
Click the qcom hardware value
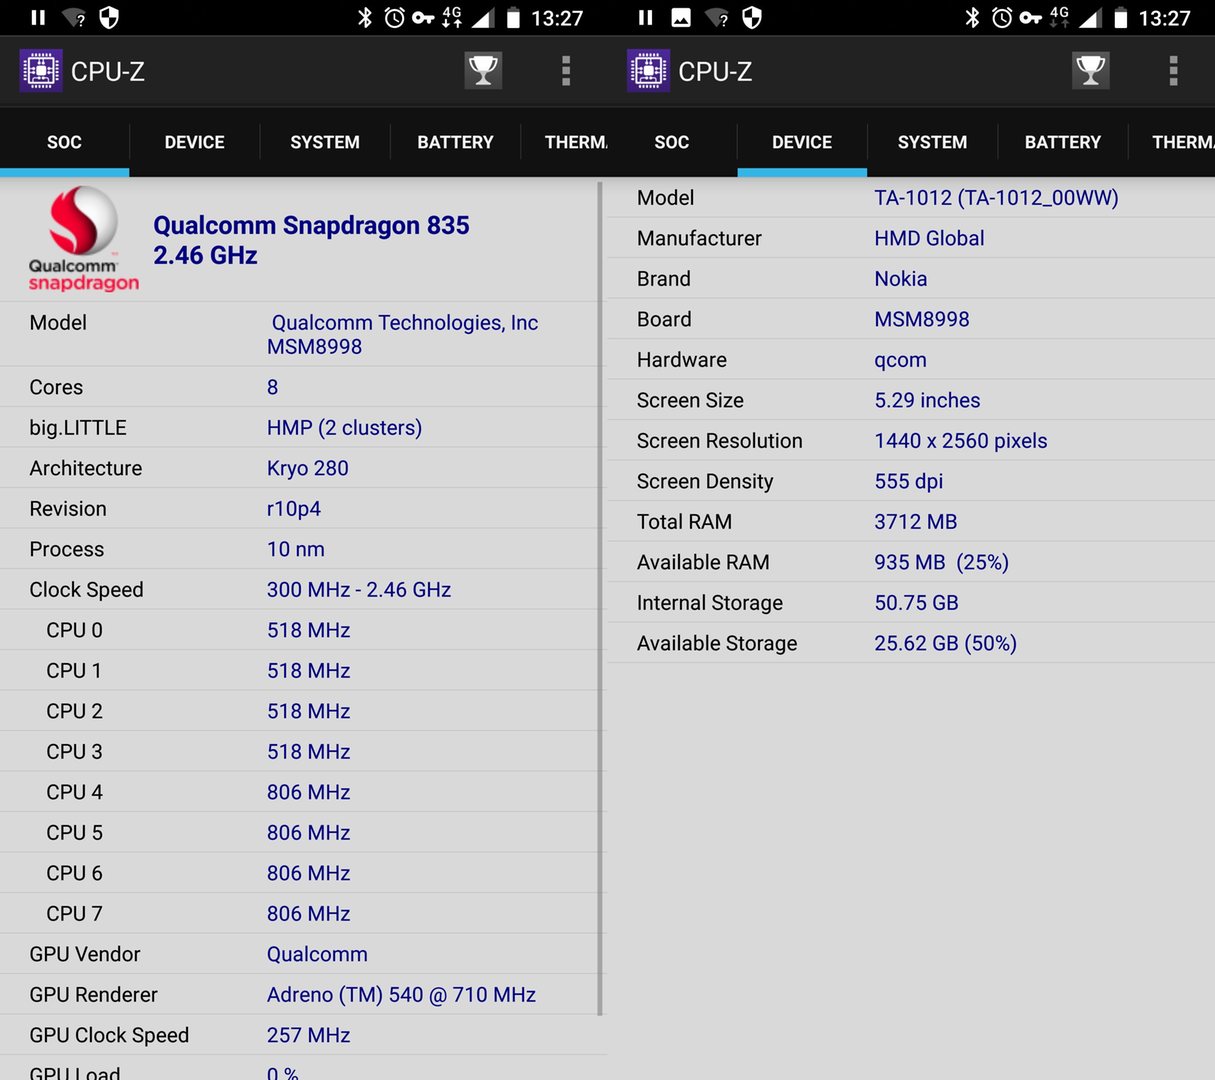(900, 360)
